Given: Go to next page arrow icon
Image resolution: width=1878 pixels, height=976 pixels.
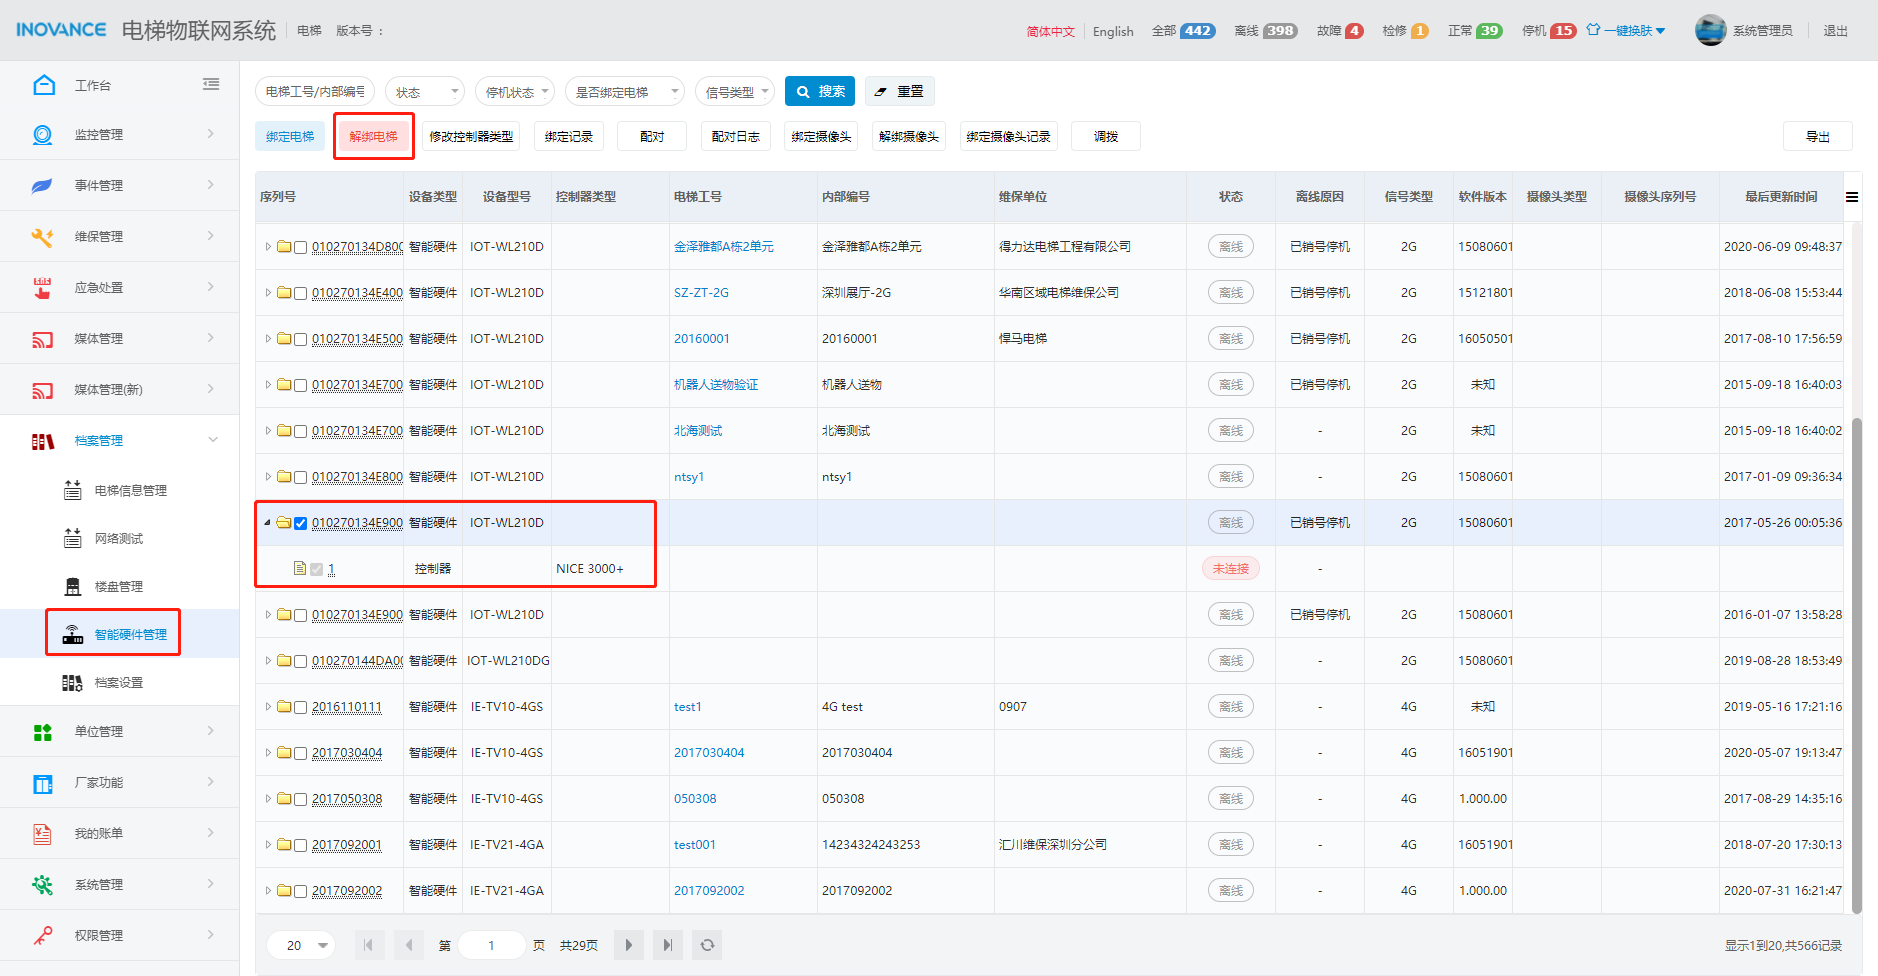Looking at the screenshot, I should tap(628, 945).
